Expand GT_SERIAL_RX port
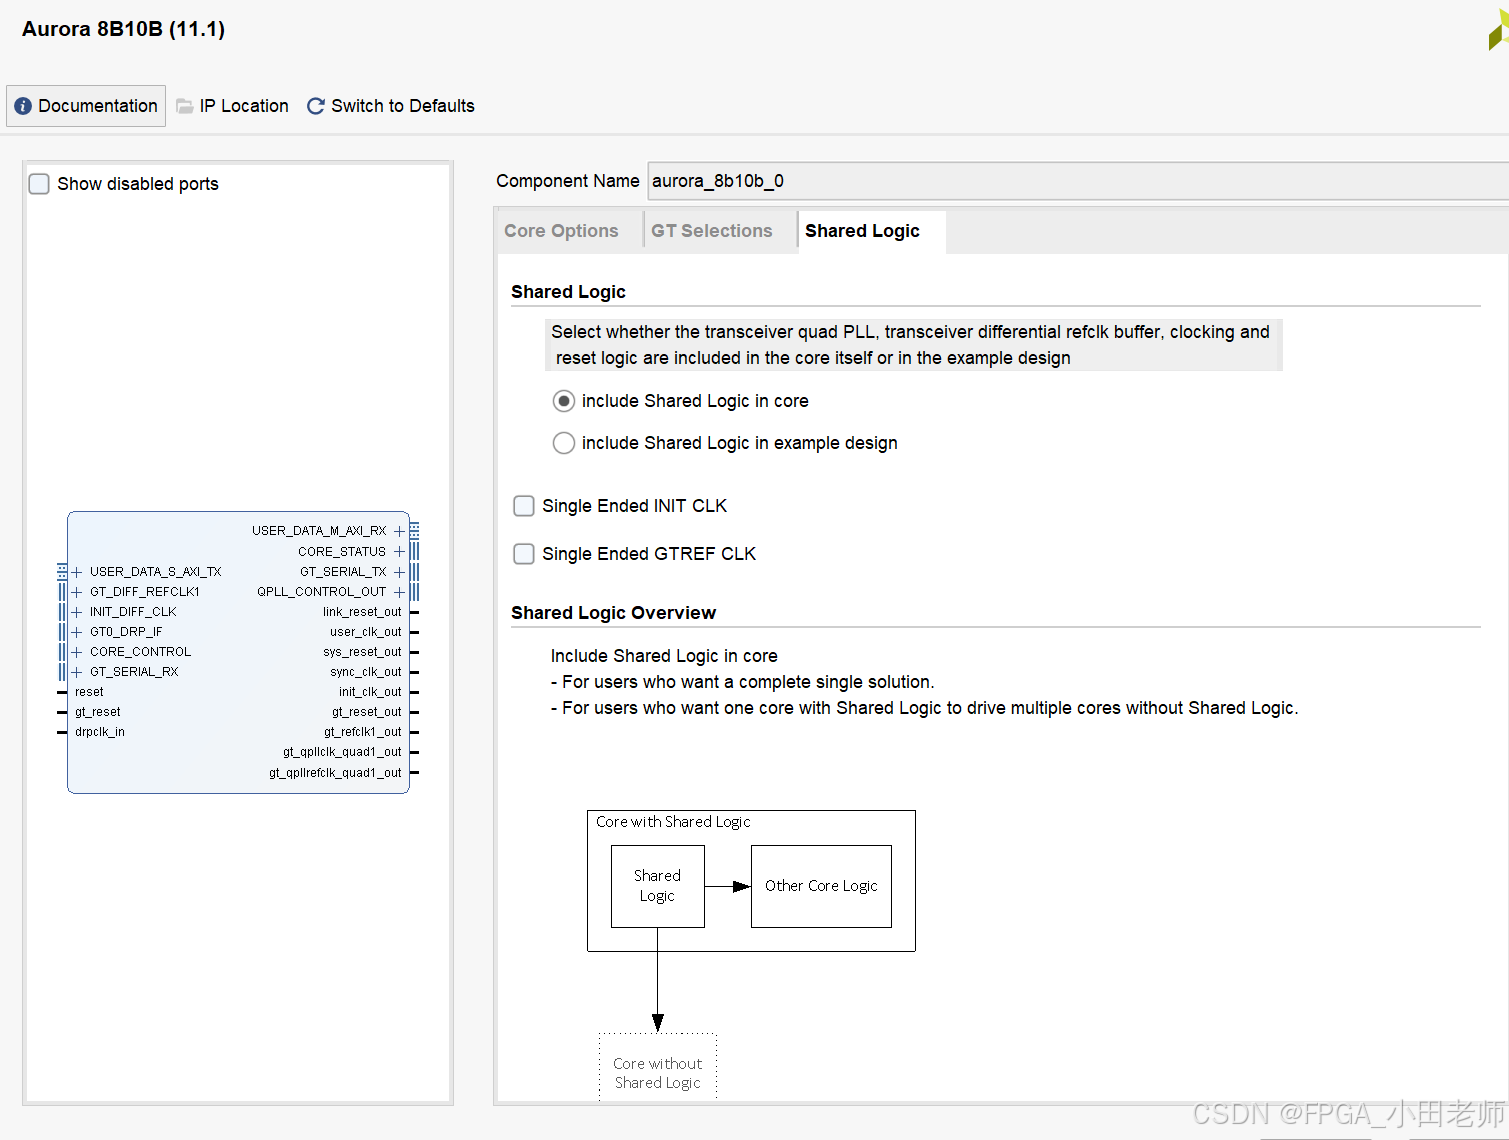This screenshot has width=1509, height=1140. [x=76, y=672]
